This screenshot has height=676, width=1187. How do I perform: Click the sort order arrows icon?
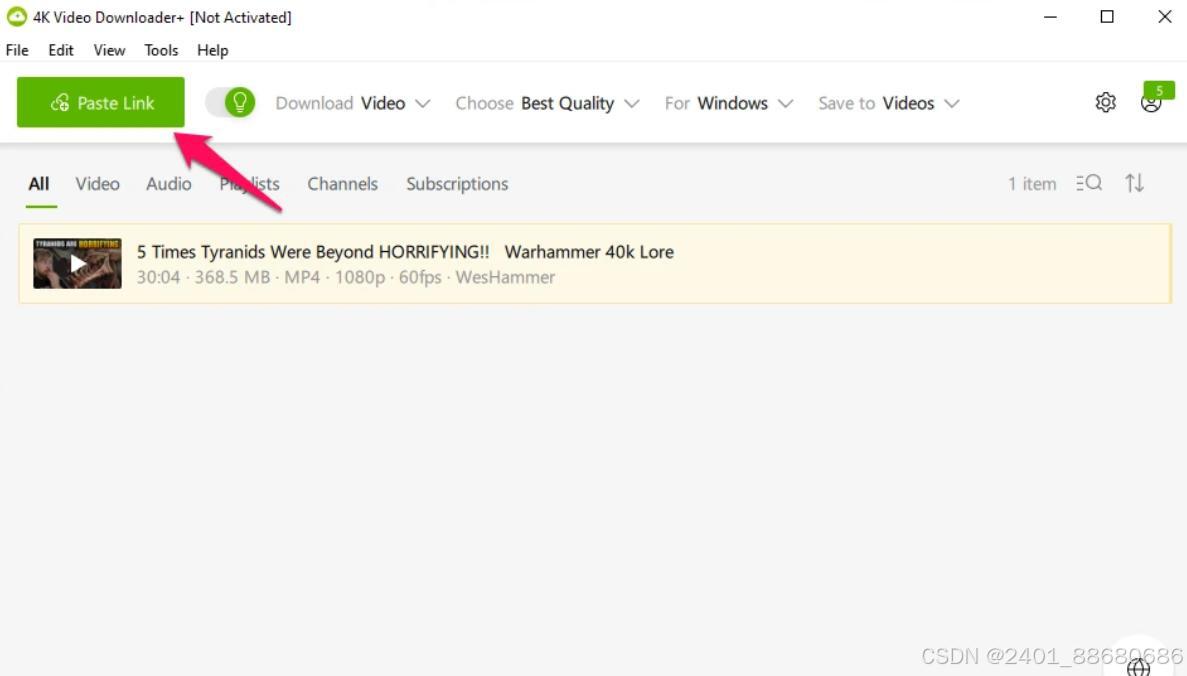point(1134,183)
